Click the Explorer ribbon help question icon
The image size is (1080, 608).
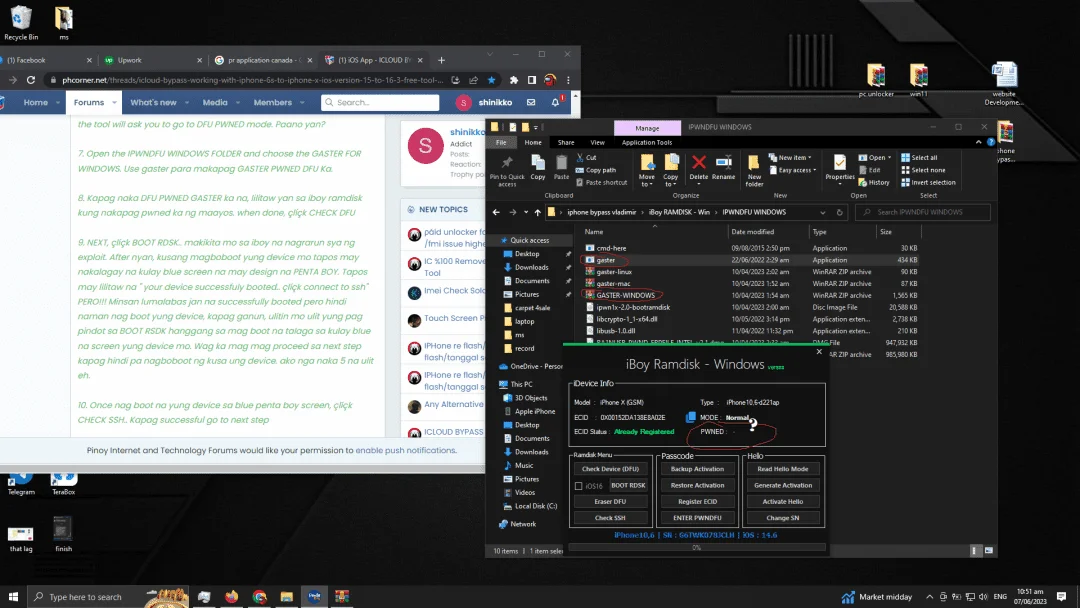click(990, 143)
